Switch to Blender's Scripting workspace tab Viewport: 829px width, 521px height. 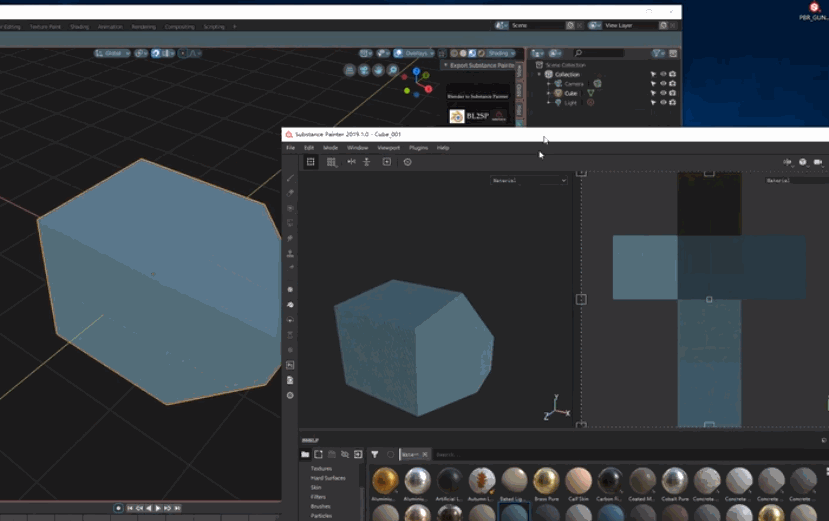[x=214, y=26]
